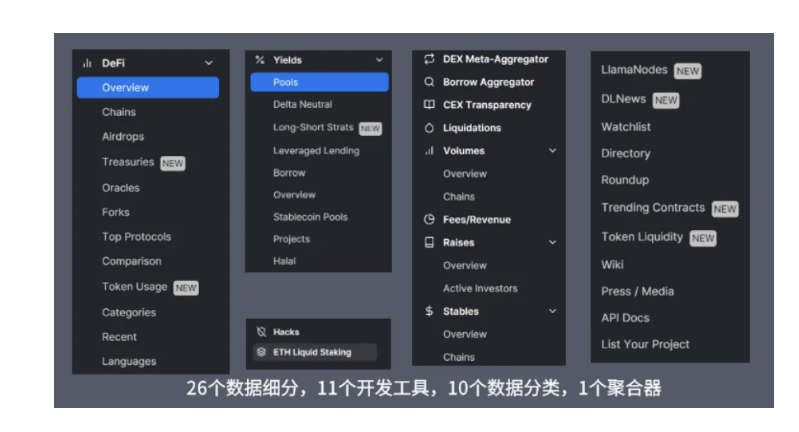This screenshot has width=799, height=432.
Task: Open Top Protocols
Action: (137, 237)
